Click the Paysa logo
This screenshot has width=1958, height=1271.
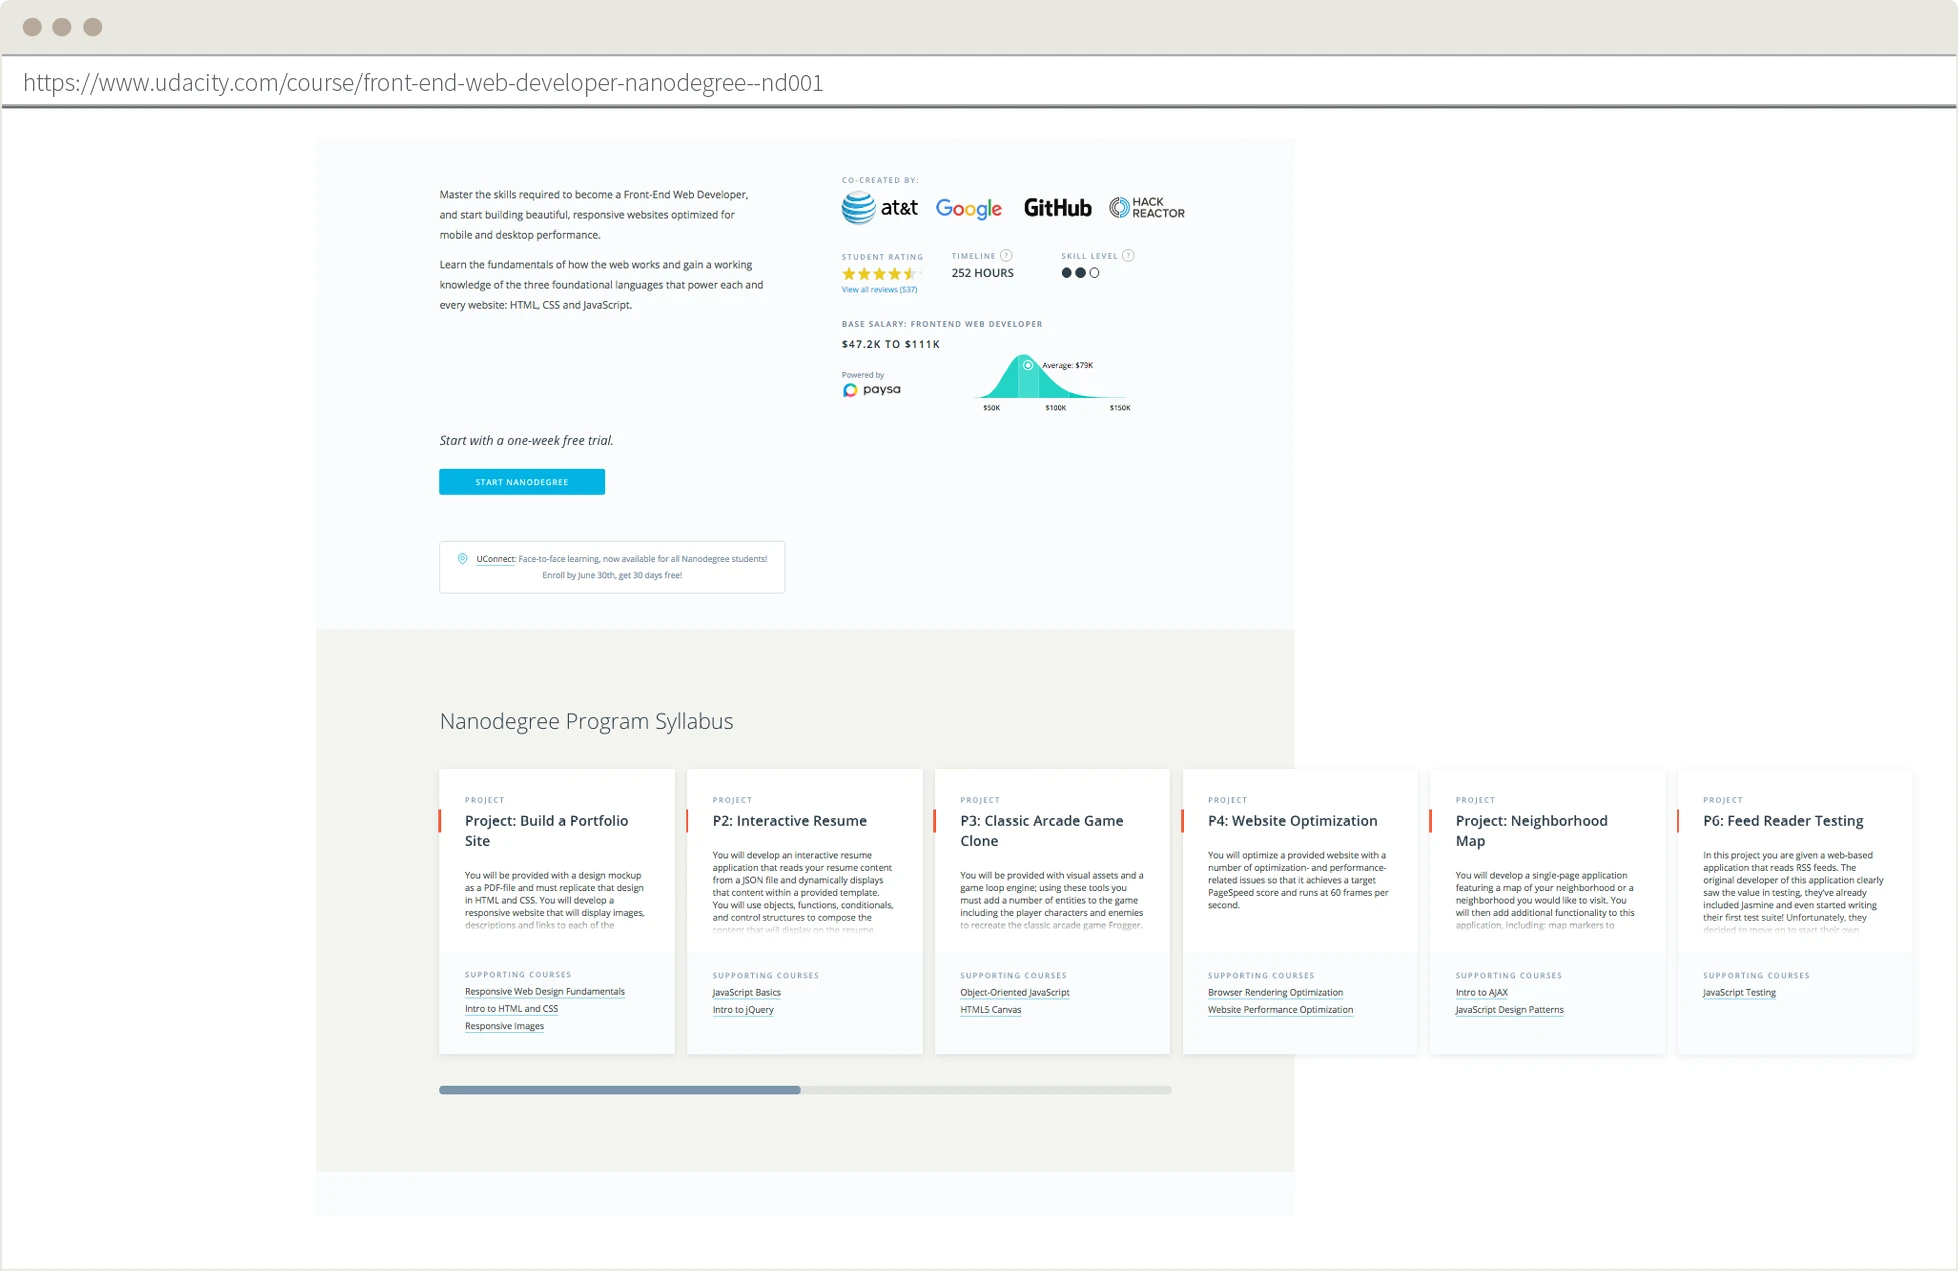click(x=871, y=390)
